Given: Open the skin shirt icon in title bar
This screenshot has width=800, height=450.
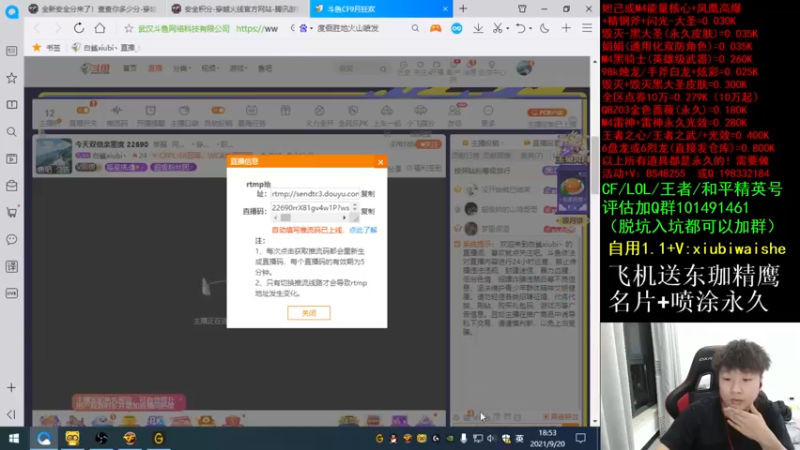Looking at the screenshot, I should click(522, 9).
